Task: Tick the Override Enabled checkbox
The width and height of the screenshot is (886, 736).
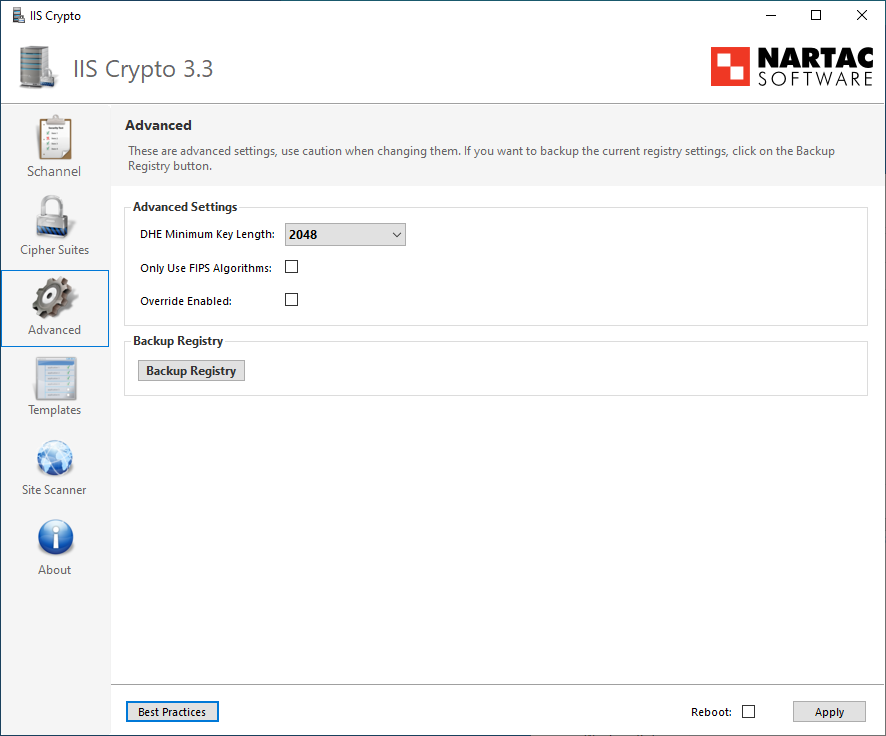Action: (x=292, y=299)
